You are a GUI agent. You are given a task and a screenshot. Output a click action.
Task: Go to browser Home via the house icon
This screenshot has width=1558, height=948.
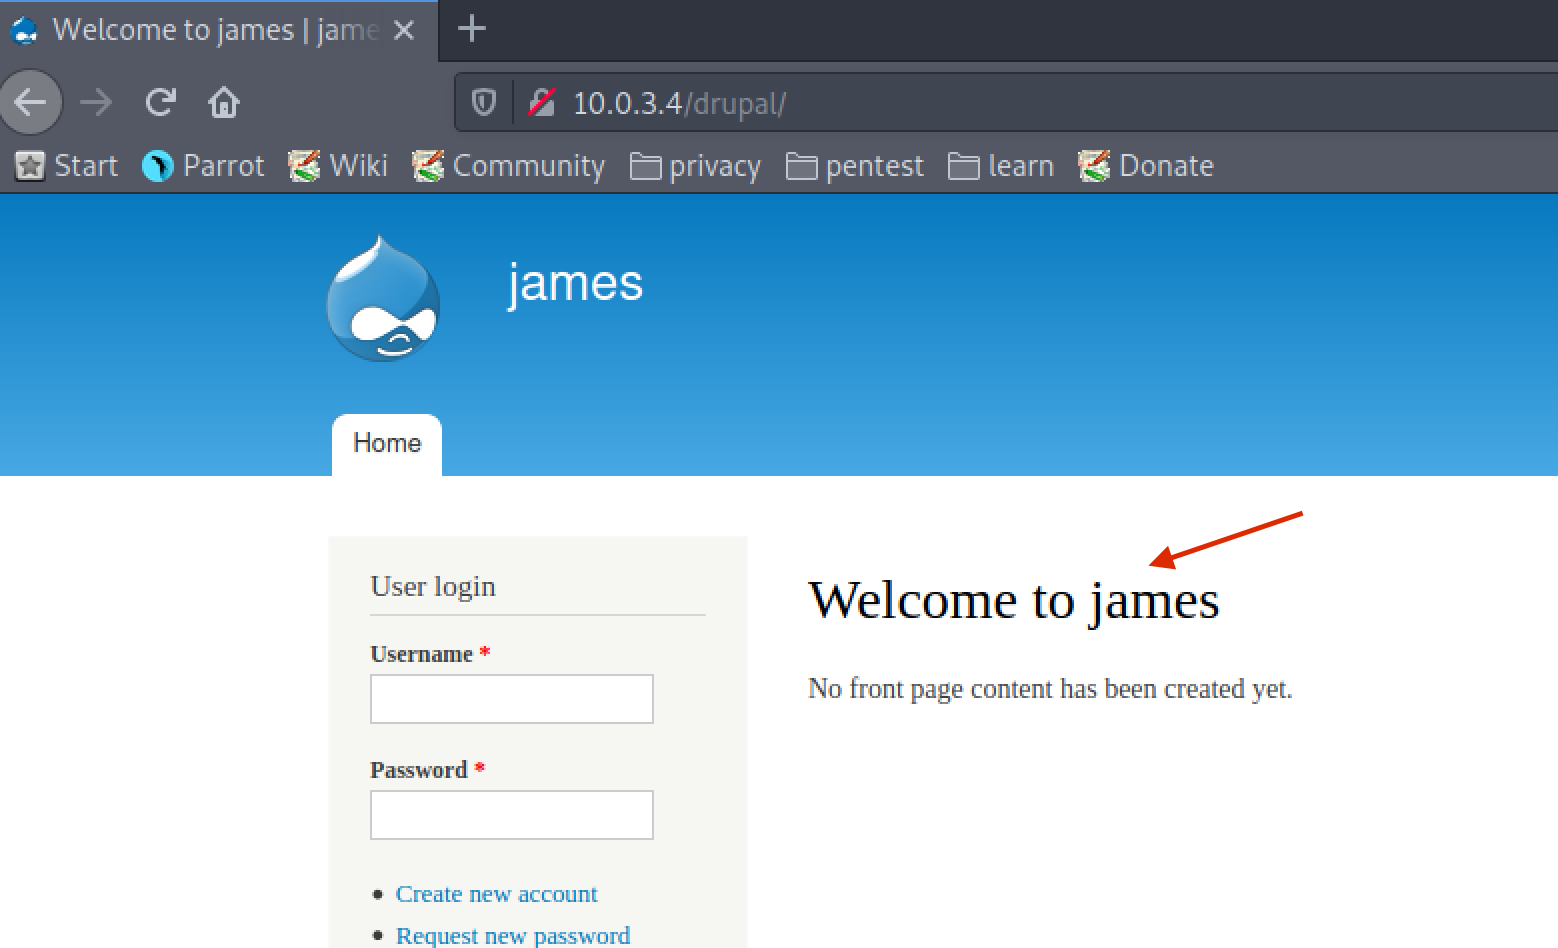(223, 102)
